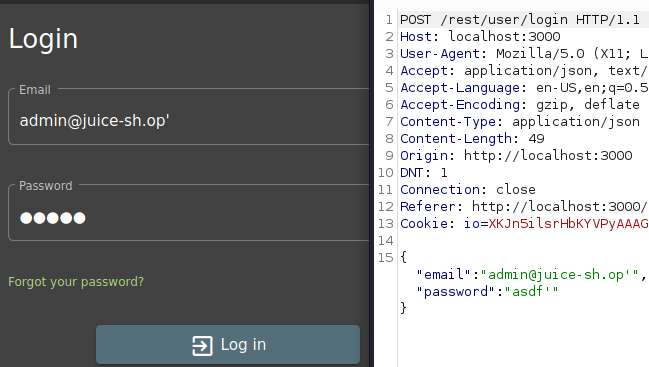
Task: Click the password JSON value asdf'
Action: click(531, 291)
